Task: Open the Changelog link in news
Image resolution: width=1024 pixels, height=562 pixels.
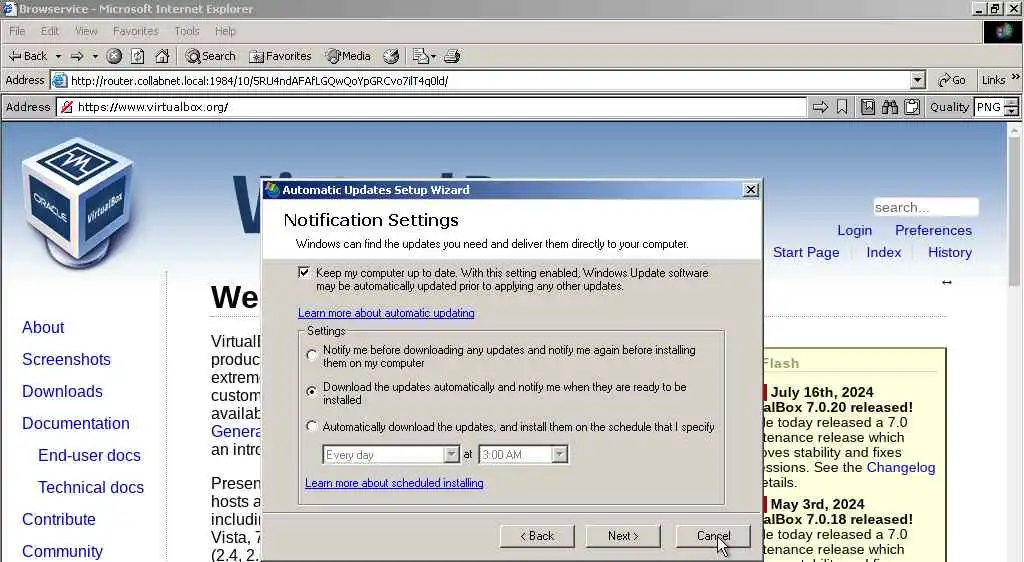Action: (x=901, y=467)
